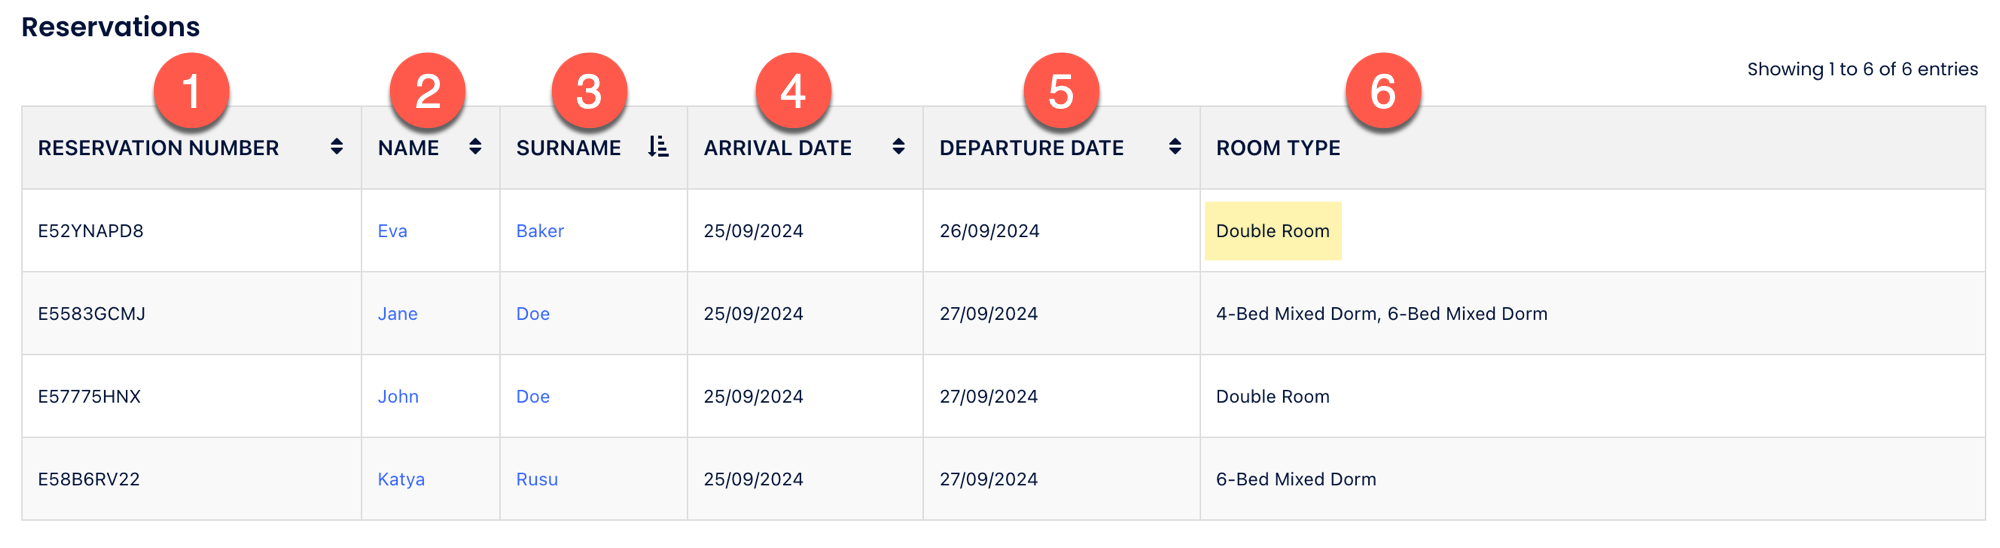Screen dimensions: 2000x548
Task: Click red annotation badge number 6
Action: pyautogui.click(x=1383, y=91)
